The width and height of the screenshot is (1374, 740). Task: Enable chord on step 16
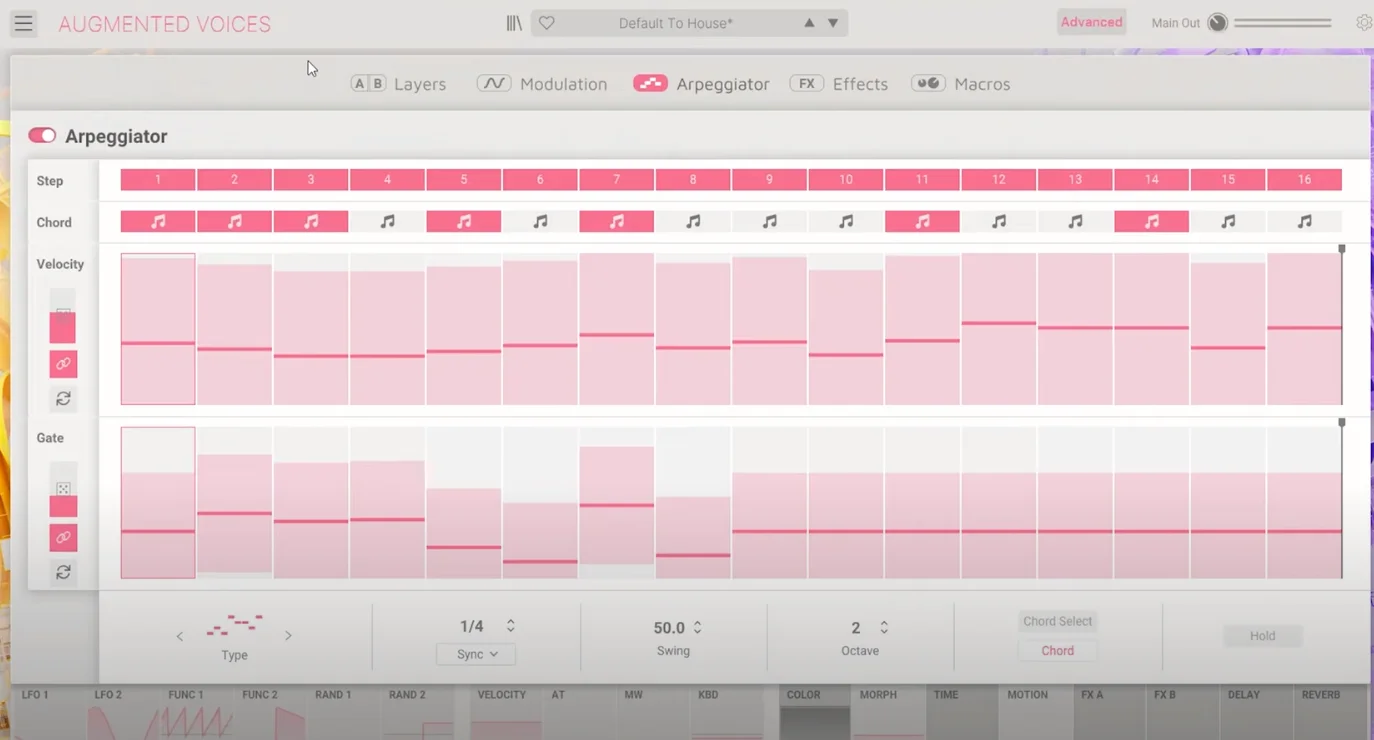pyautogui.click(x=1304, y=222)
